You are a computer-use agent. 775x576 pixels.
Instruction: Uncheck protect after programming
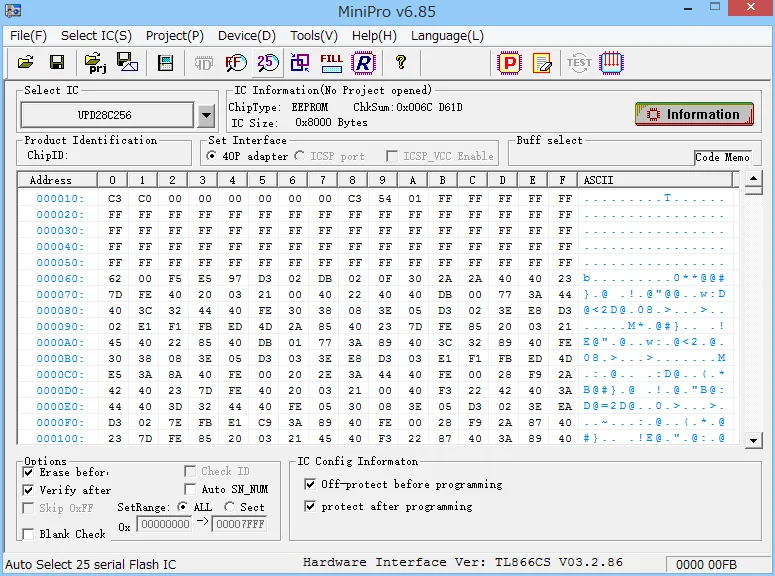tap(310, 506)
